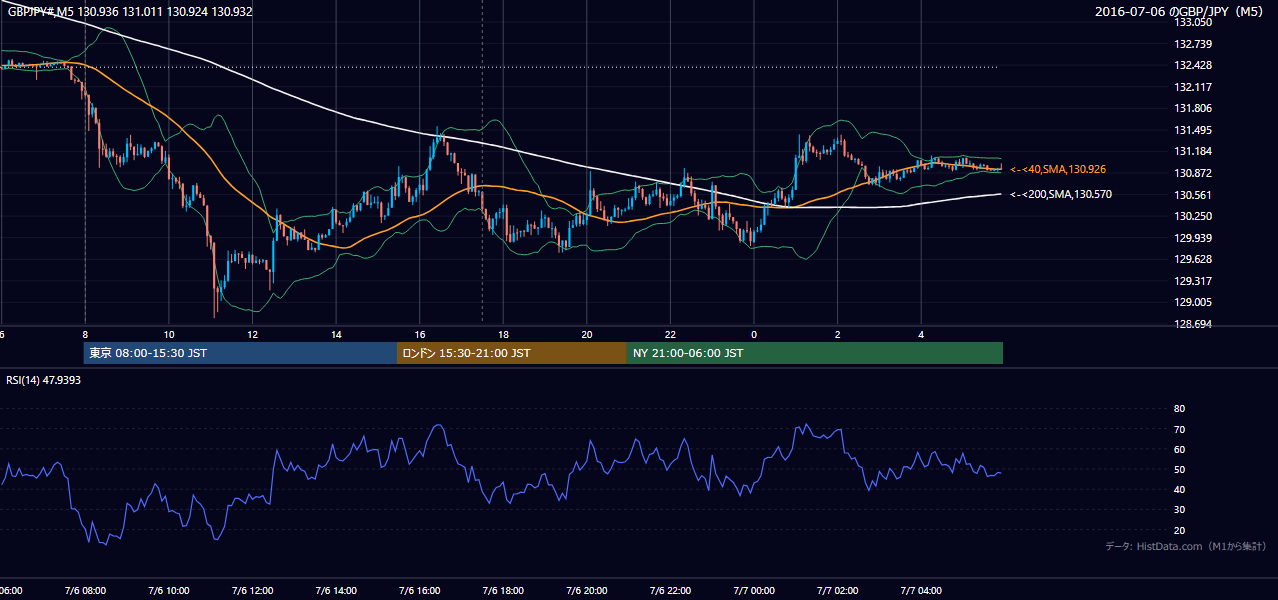Click the RSI 50 level label
The width and height of the screenshot is (1278, 600).
[1179, 469]
